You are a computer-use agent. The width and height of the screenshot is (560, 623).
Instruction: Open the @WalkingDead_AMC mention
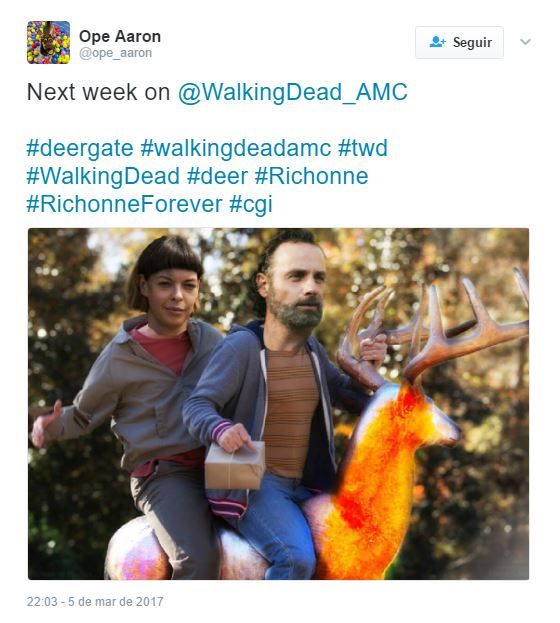pos(293,92)
